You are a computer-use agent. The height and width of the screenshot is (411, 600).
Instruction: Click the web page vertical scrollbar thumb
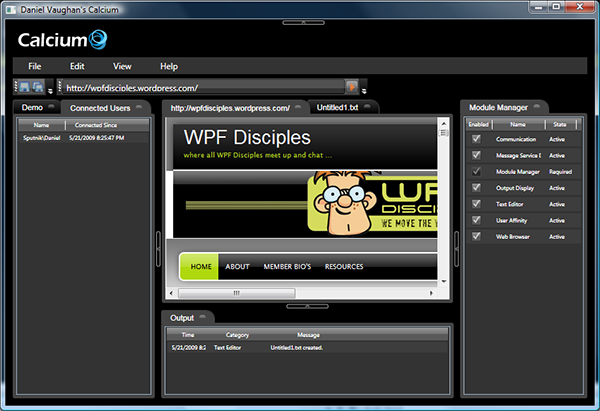[443, 133]
